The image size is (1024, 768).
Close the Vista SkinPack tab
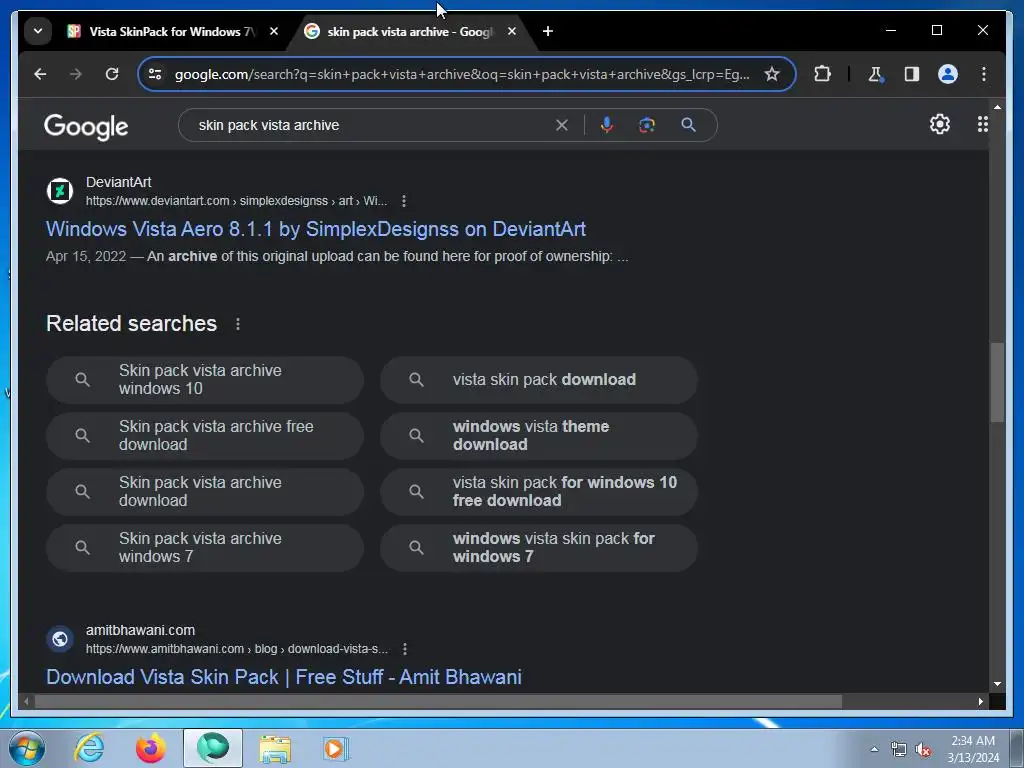tap(274, 31)
